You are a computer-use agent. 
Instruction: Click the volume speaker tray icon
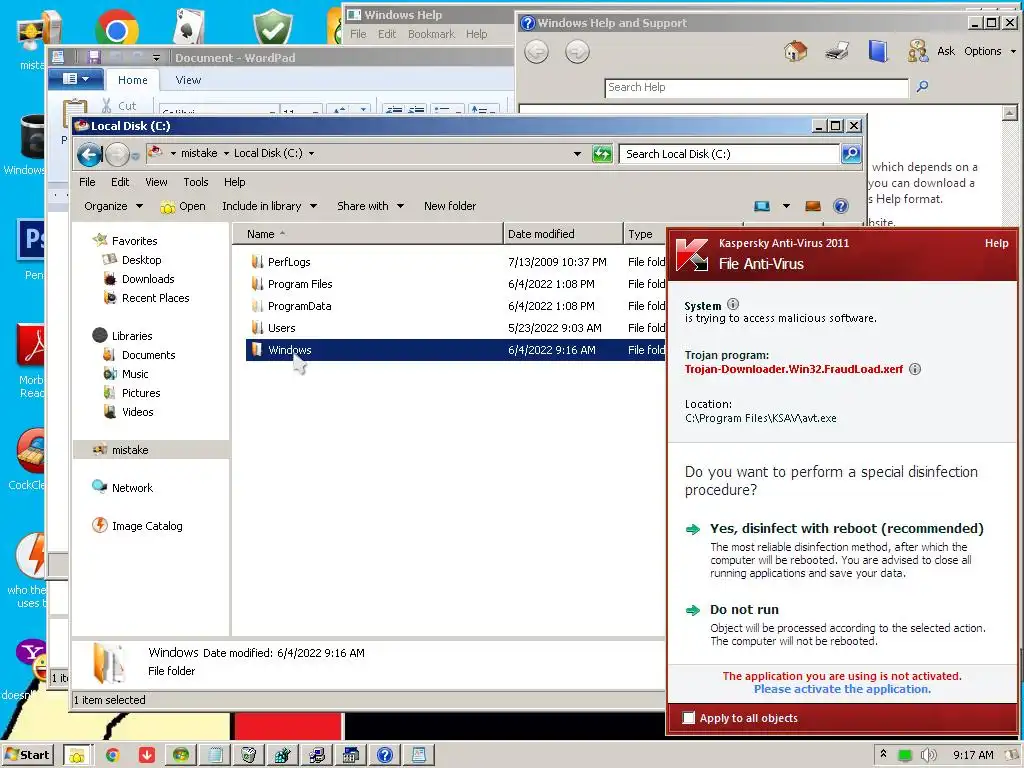pos(928,756)
